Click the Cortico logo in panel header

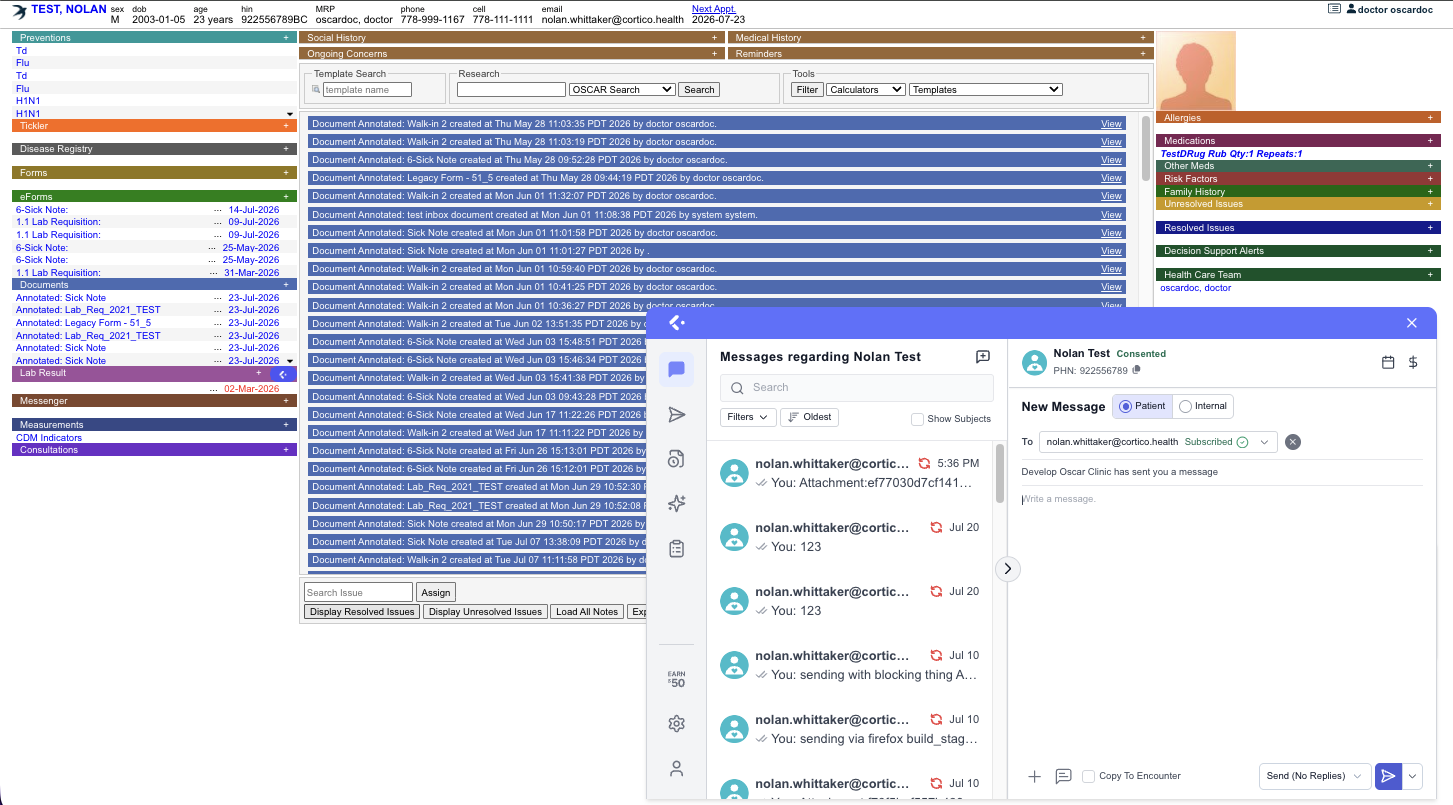(676, 323)
